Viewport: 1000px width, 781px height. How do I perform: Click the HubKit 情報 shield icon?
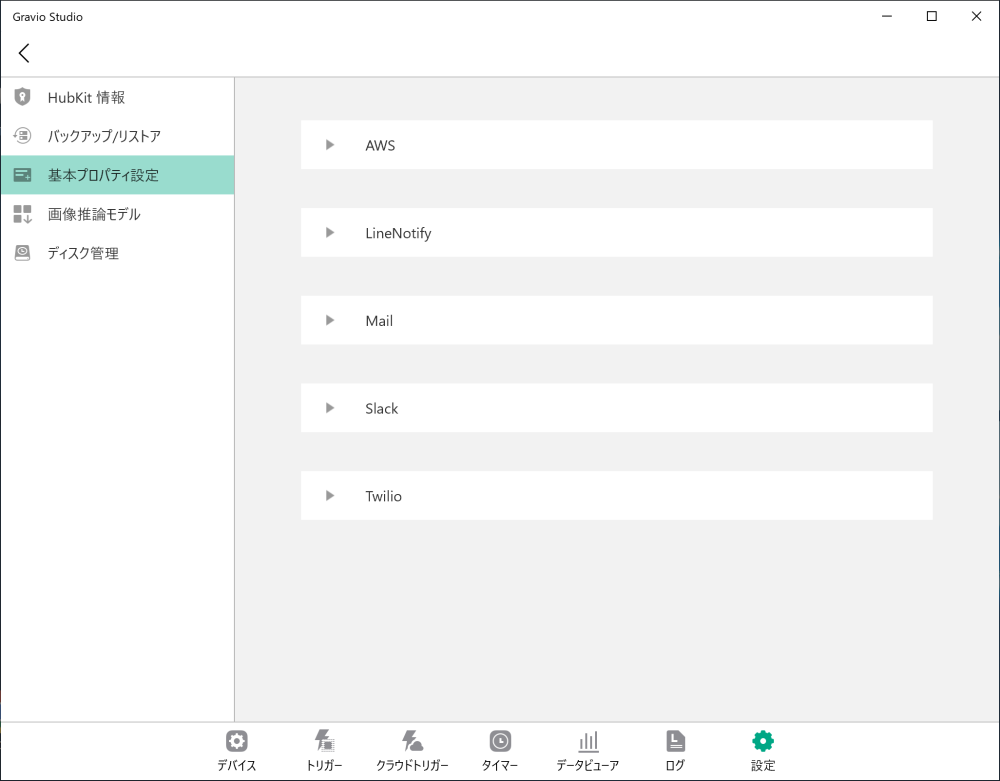click(x=22, y=97)
